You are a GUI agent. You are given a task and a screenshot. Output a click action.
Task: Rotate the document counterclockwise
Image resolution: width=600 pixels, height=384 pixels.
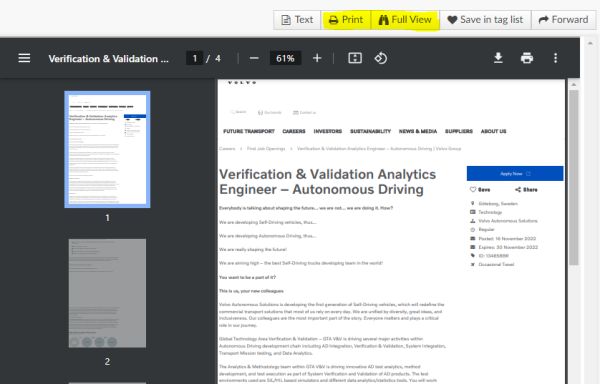tap(380, 58)
